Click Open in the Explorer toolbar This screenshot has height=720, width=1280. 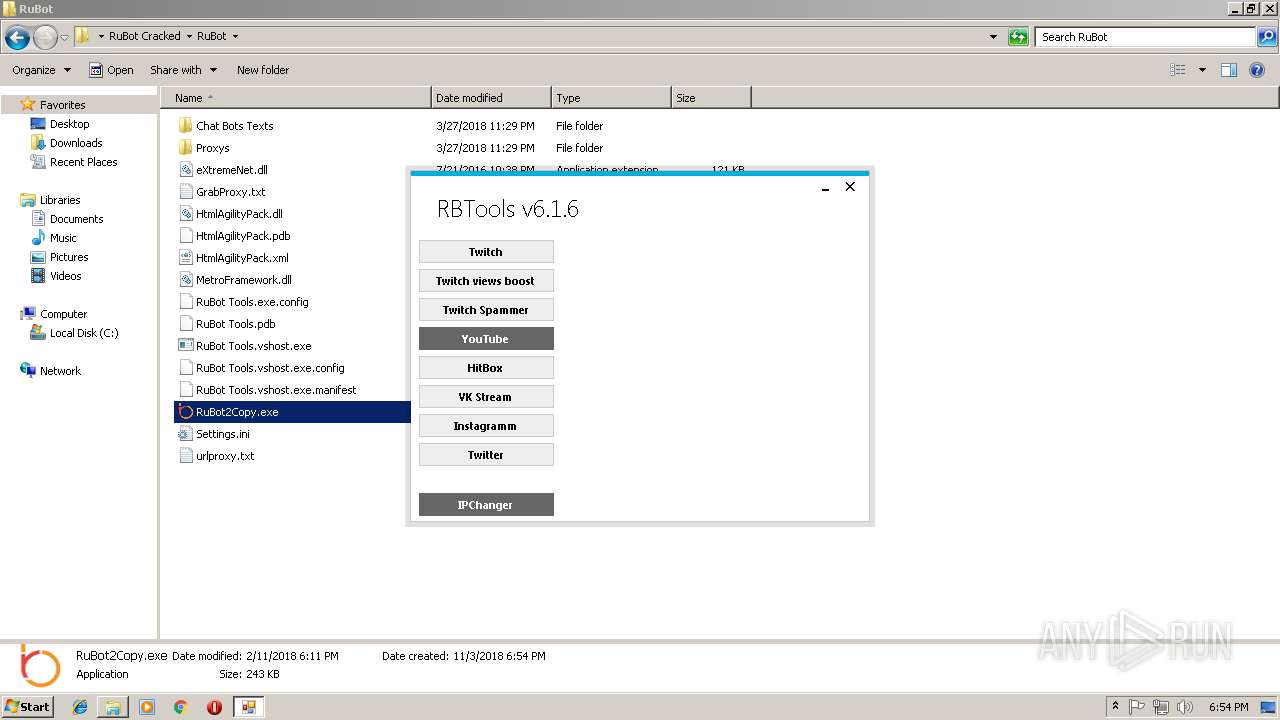coord(111,70)
